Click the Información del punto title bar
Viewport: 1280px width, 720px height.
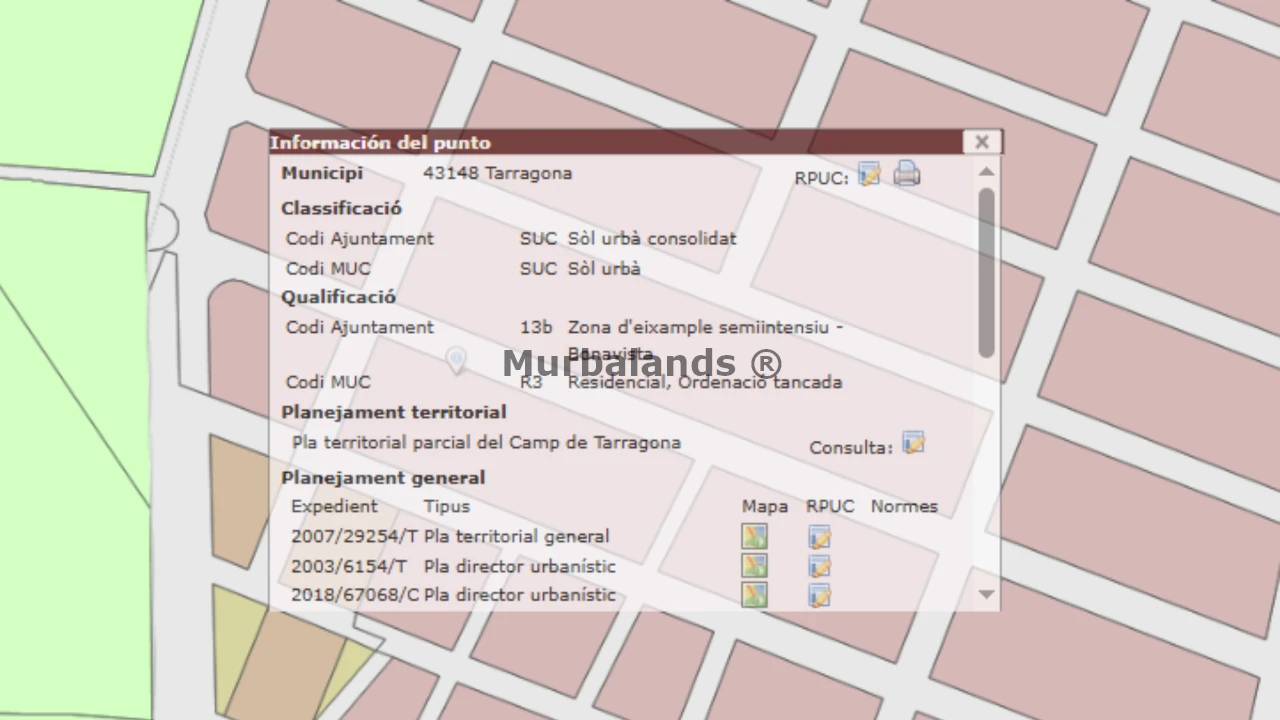coord(600,142)
